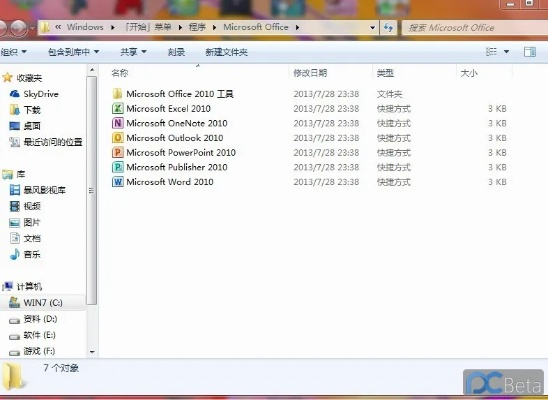The image size is (548, 400).
Task: Select the Microsoft Excel 2010 shortcut icon
Action: click(117, 108)
